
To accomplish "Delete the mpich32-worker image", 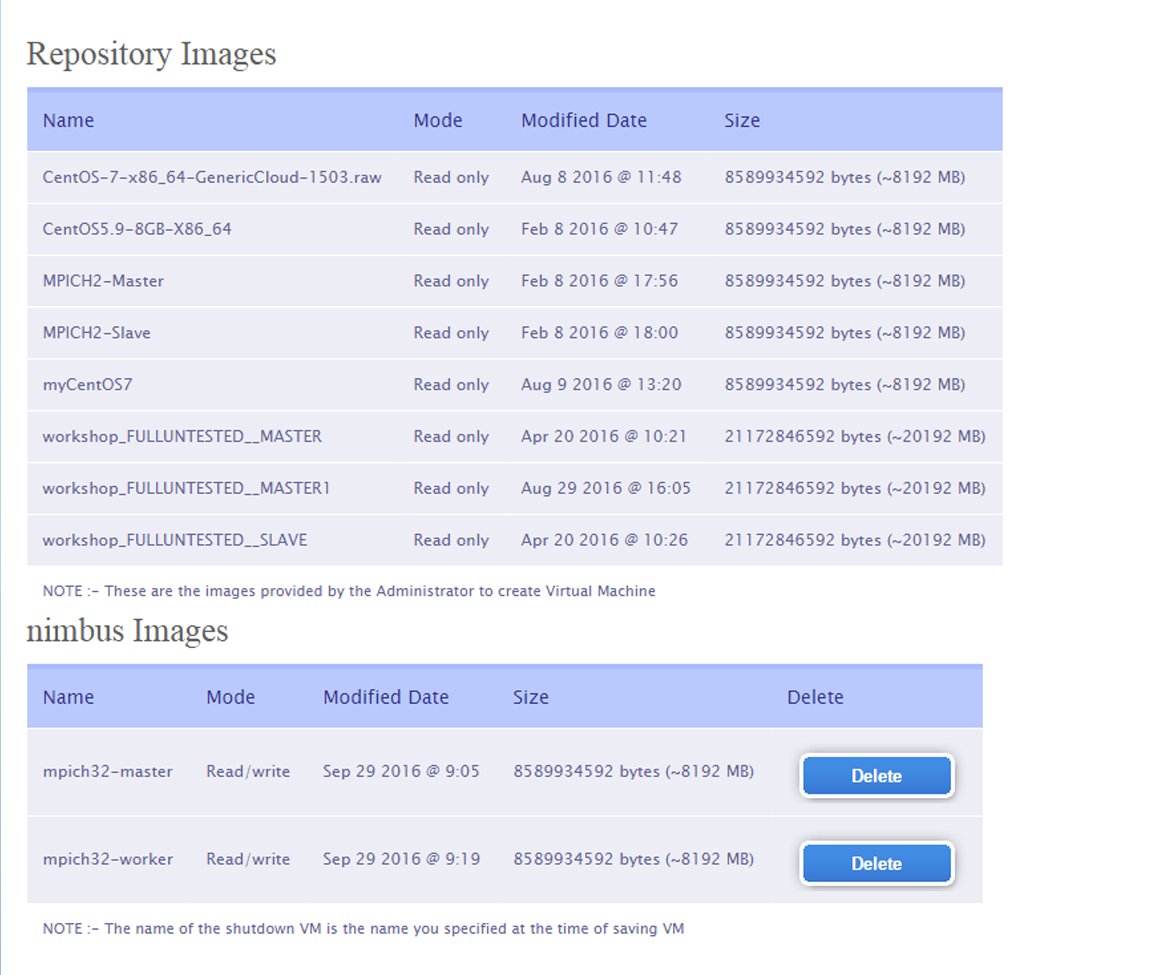I will (x=876, y=864).
